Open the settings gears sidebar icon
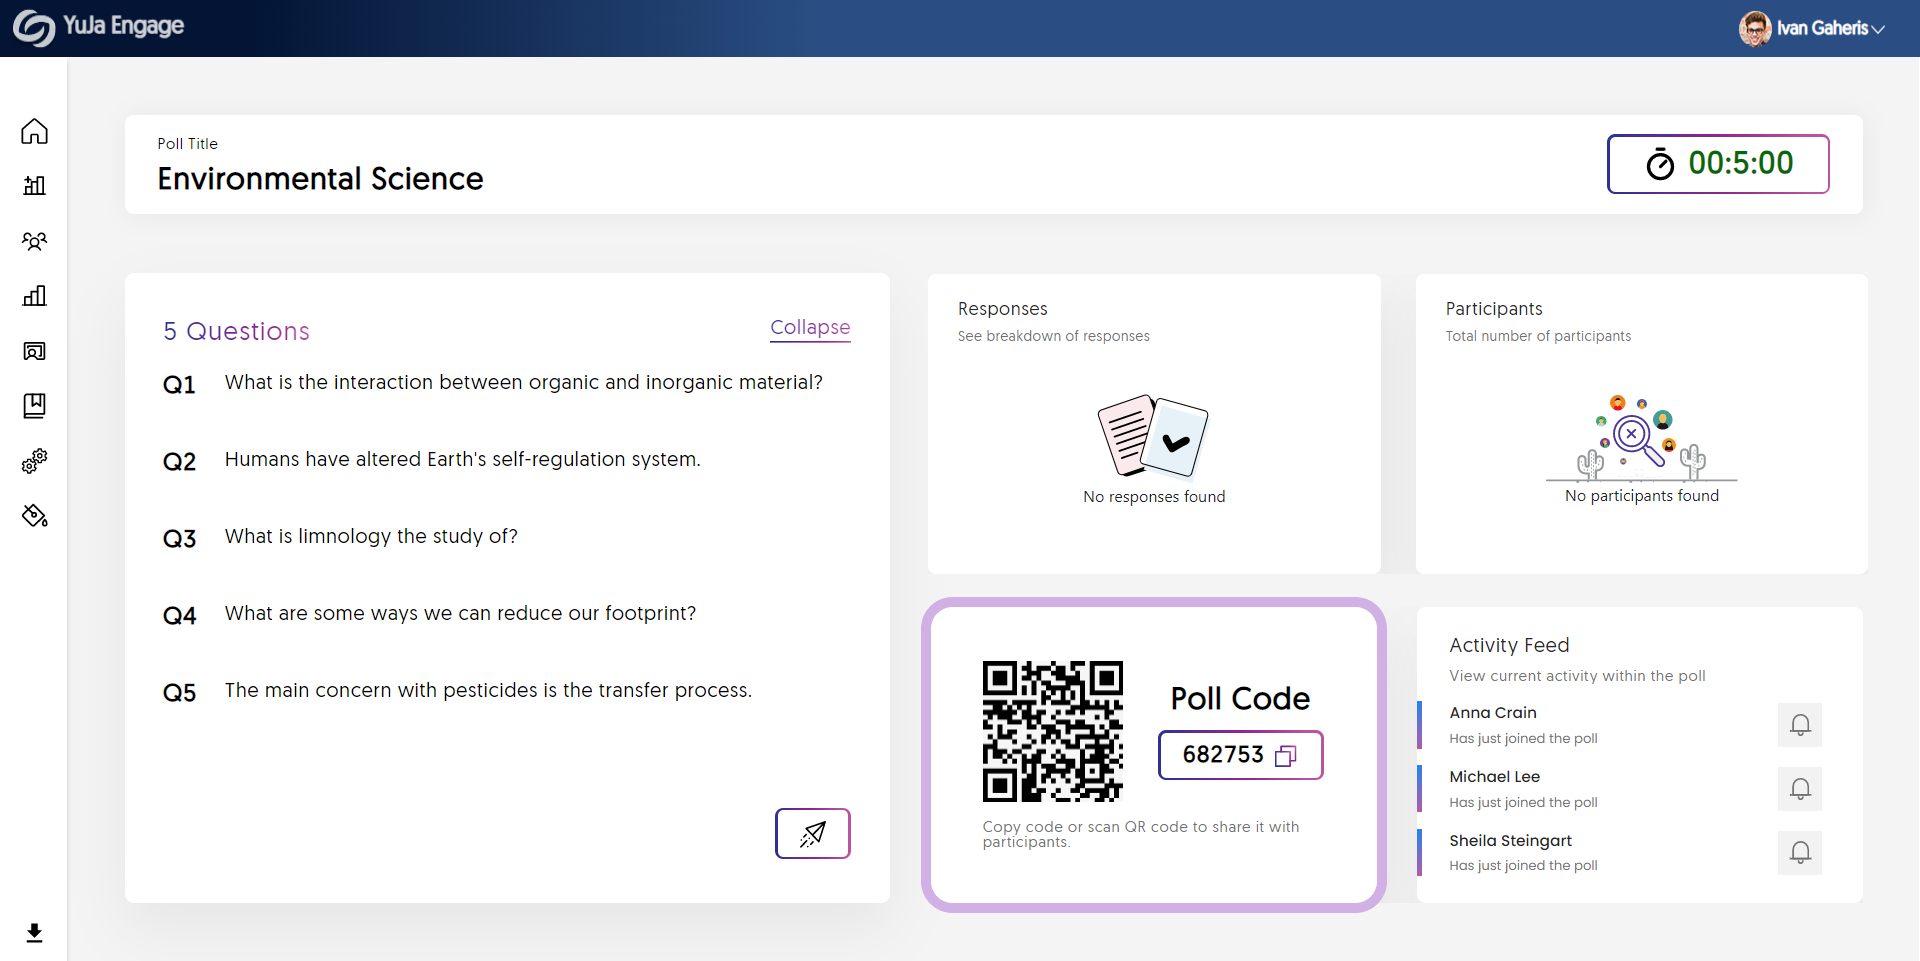The width and height of the screenshot is (1920, 961). pos(34,461)
